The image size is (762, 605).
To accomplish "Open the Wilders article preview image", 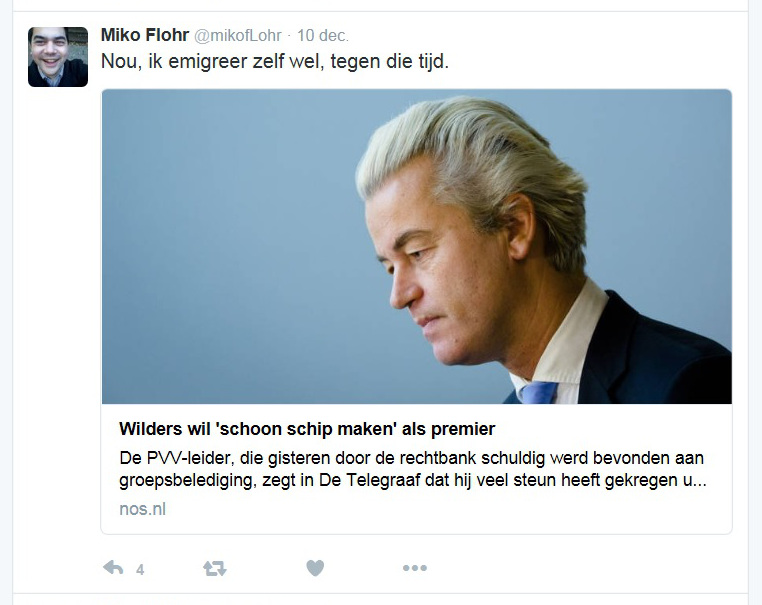I will (x=416, y=246).
